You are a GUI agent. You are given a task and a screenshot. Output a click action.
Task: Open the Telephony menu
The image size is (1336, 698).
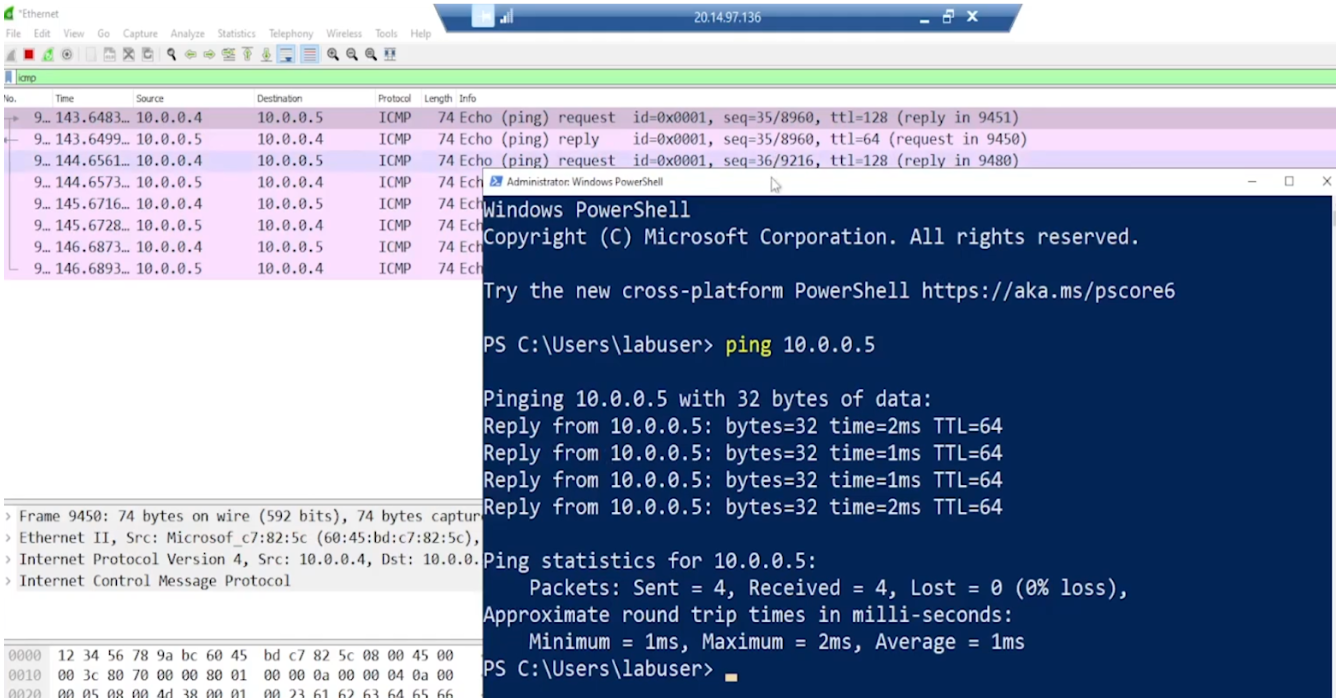(290, 33)
